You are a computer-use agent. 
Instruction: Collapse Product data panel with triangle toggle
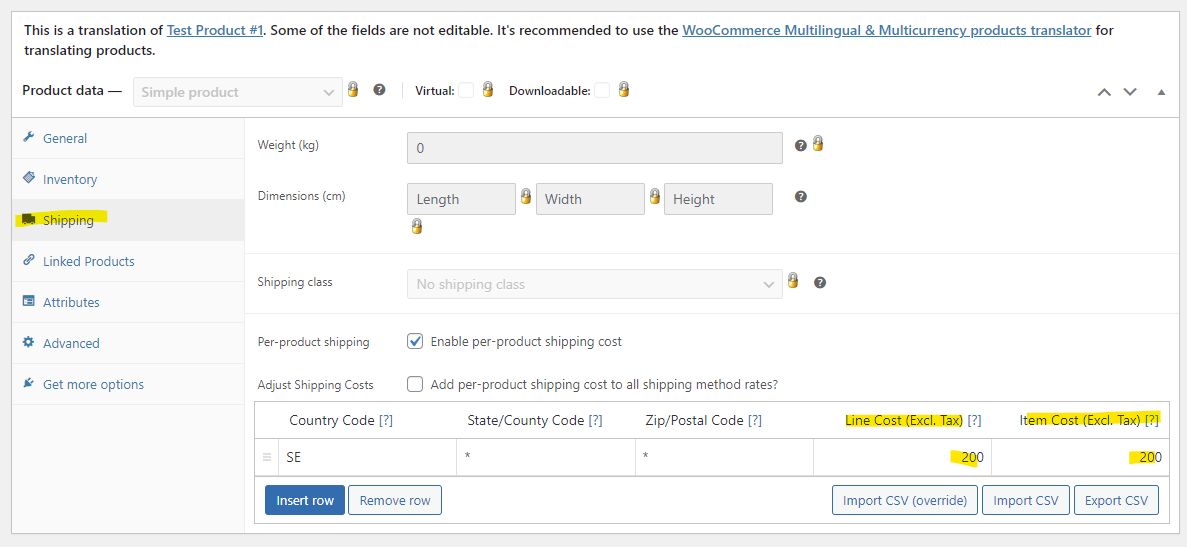[x=1161, y=92]
